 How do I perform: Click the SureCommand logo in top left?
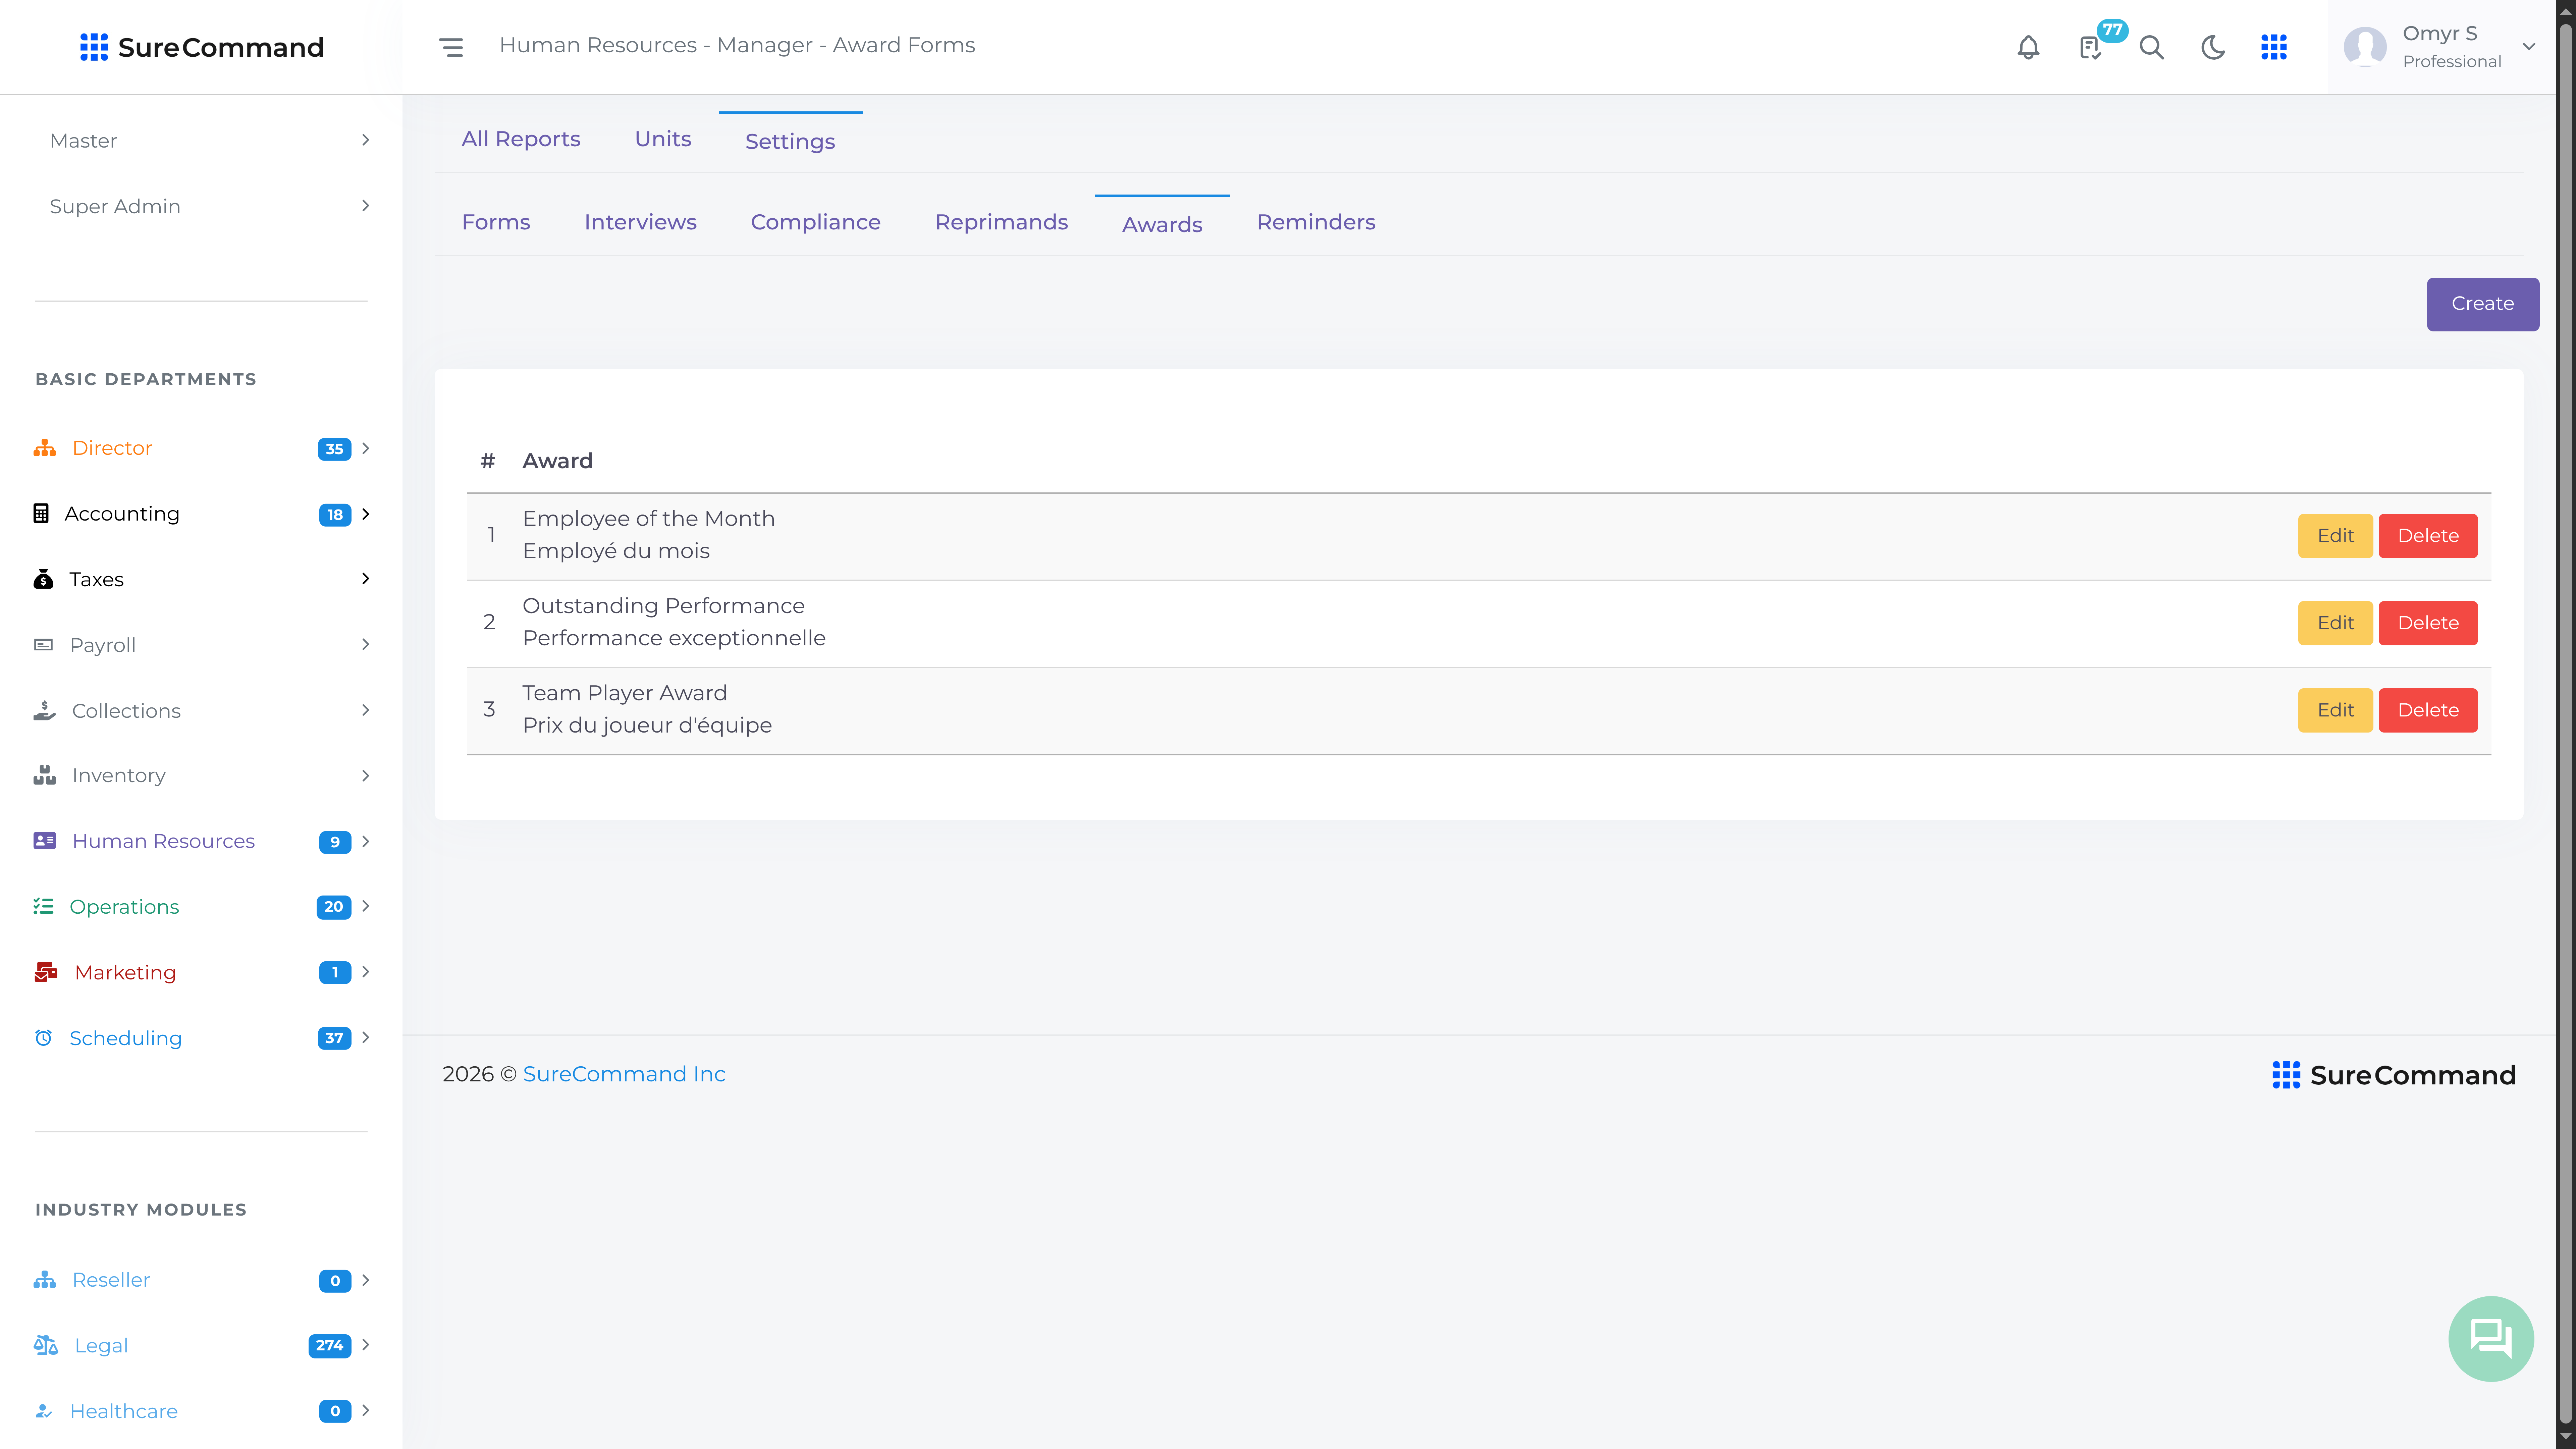(202, 47)
